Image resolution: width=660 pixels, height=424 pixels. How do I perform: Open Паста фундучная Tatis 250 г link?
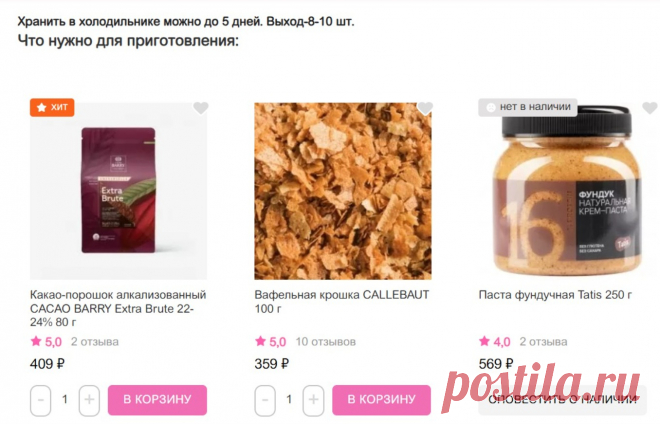tap(555, 295)
